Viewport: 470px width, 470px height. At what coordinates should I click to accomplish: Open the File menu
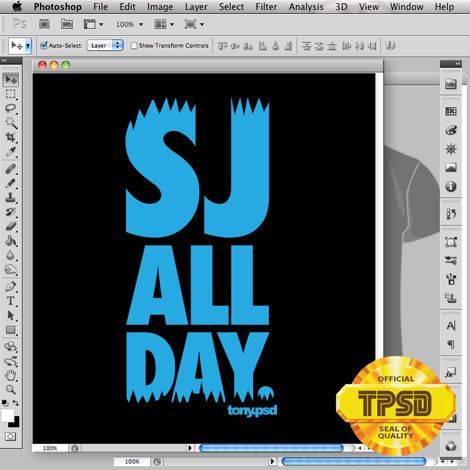[x=100, y=7]
